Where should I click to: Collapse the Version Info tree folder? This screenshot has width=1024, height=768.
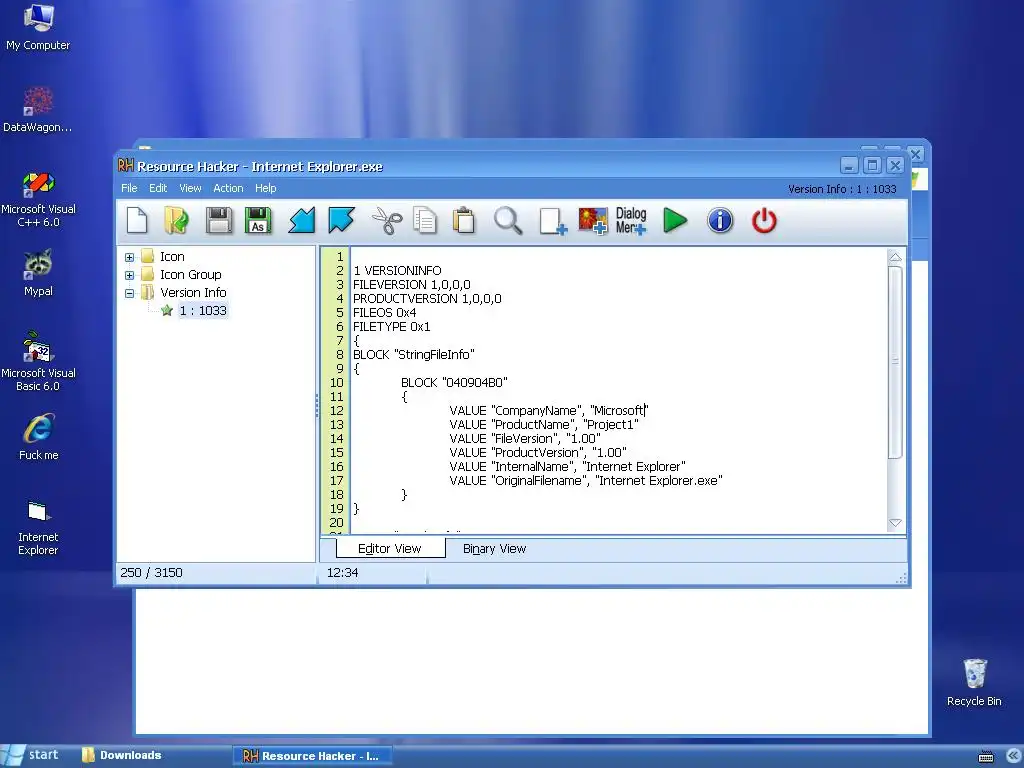point(129,293)
